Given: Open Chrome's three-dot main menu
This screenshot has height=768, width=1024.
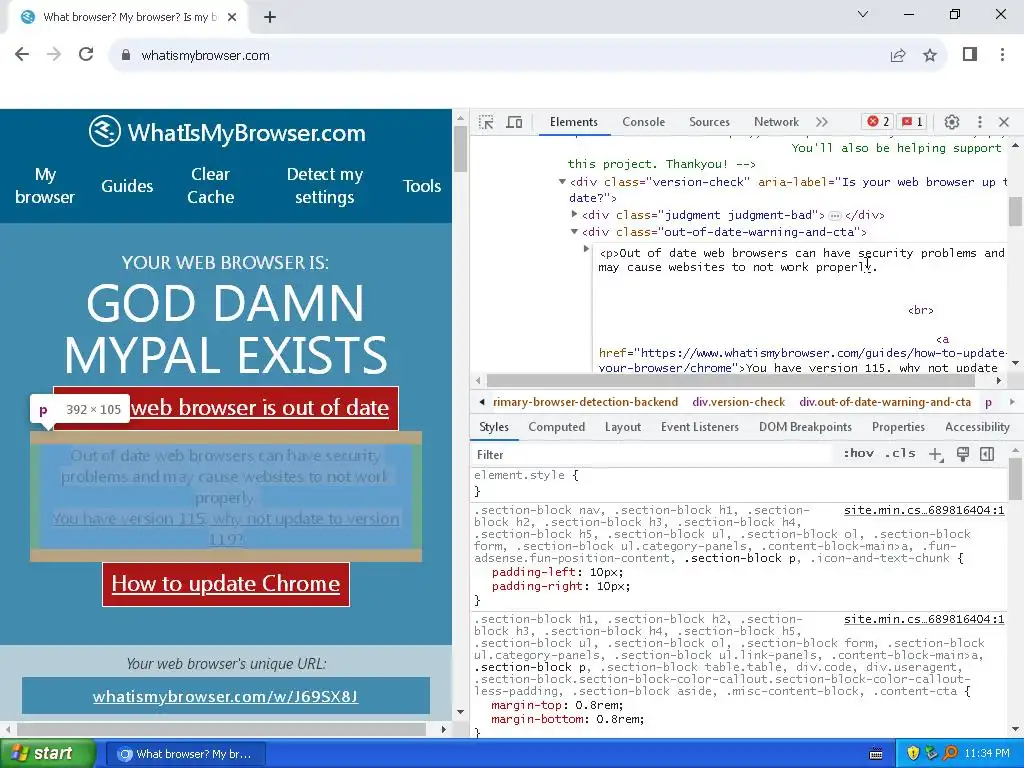Looking at the screenshot, I should (x=1002, y=55).
